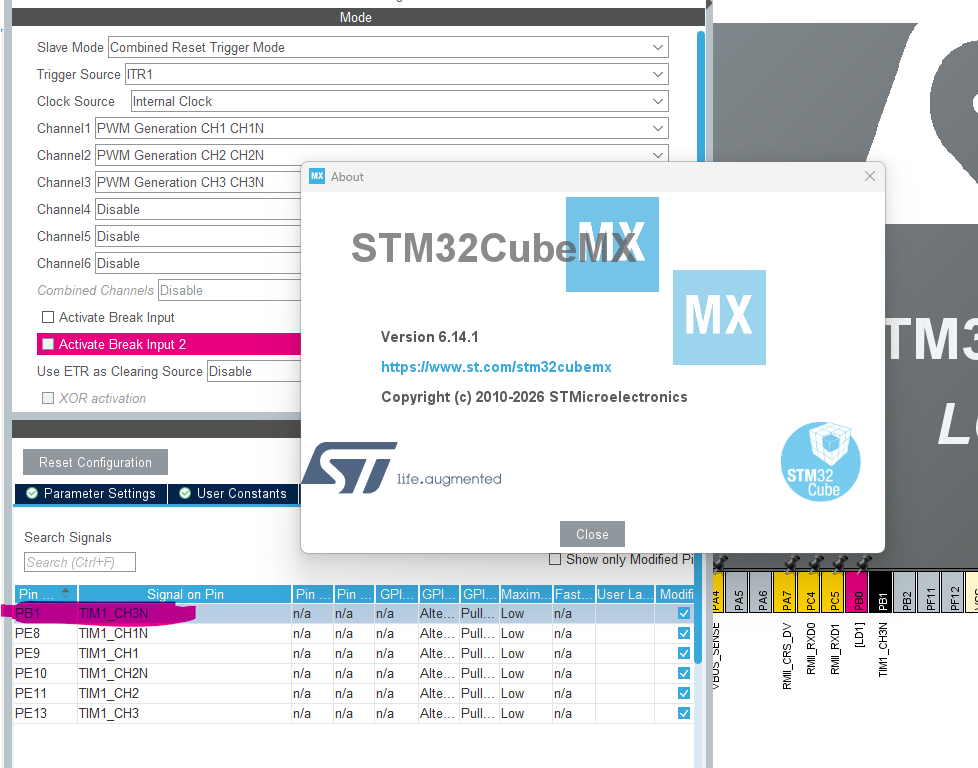The height and width of the screenshot is (768, 978).
Task: Click the STM32 Cube round logo
Action: [x=820, y=462]
